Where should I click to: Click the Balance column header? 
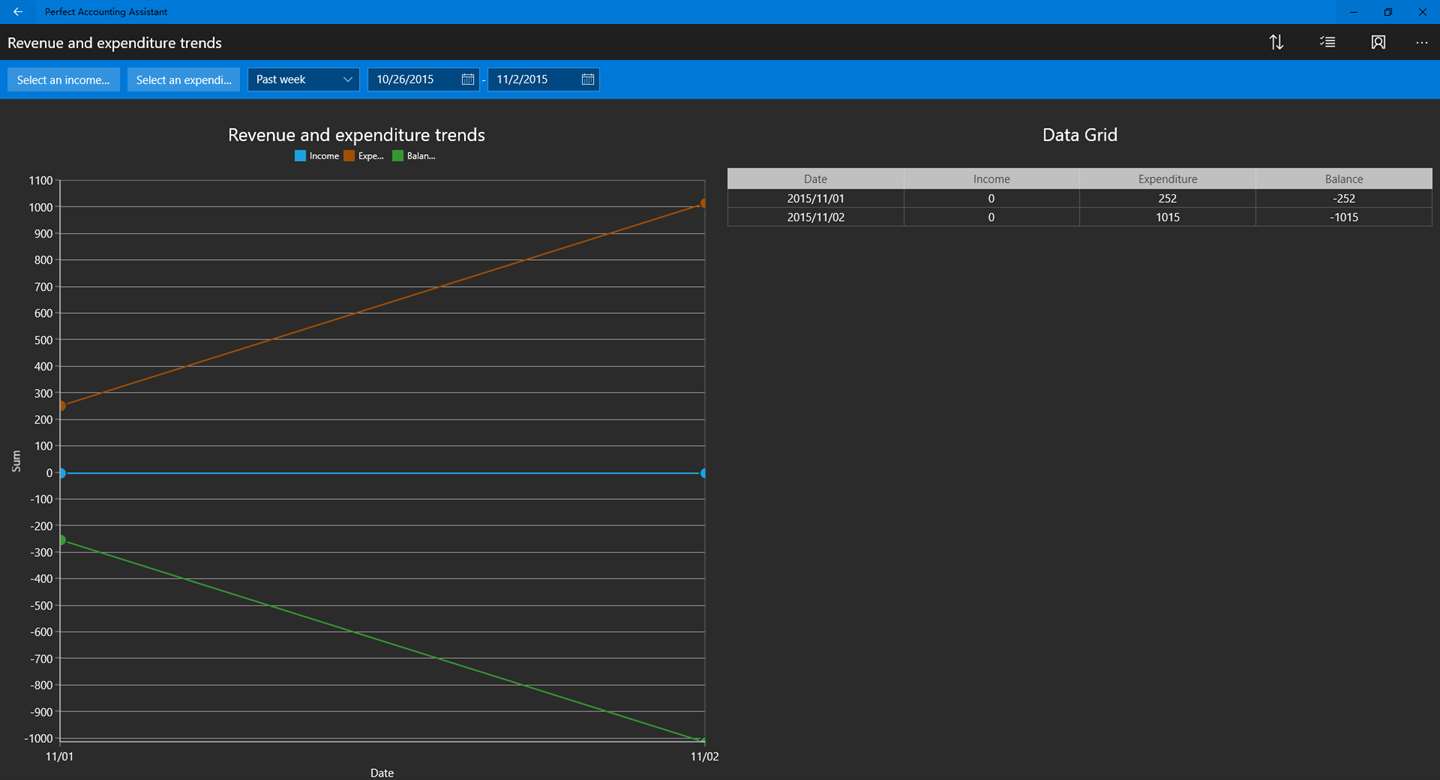click(1344, 179)
